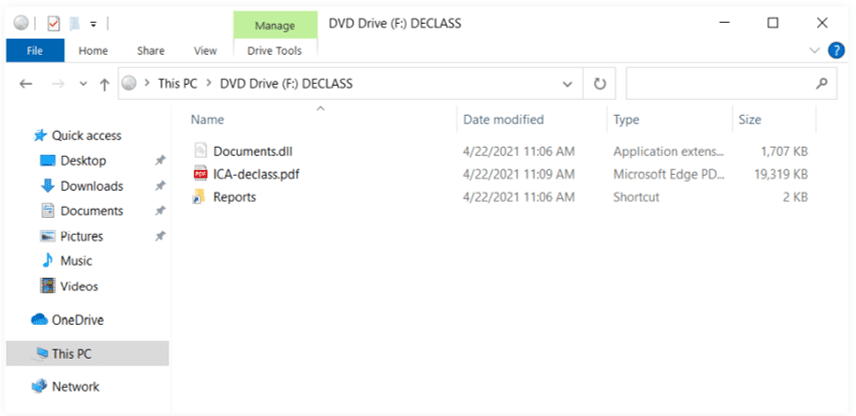Open the address bar history dropdown
856x416 pixels.
coord(568,84)
